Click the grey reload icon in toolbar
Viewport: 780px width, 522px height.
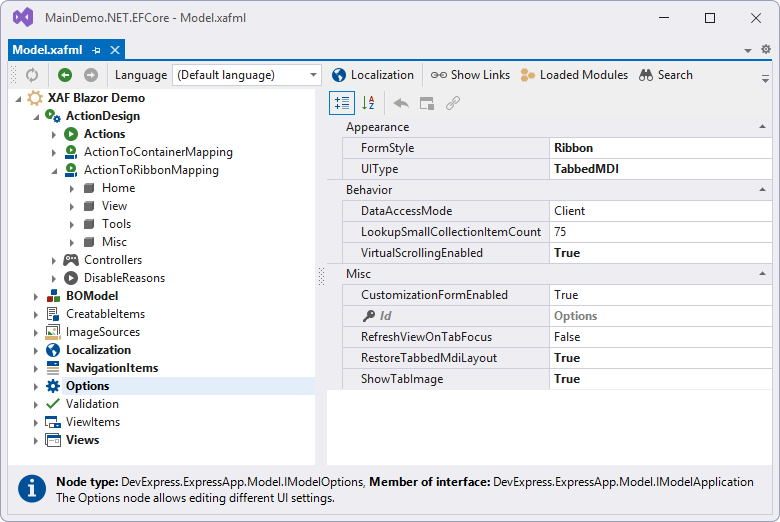point(32,75)
